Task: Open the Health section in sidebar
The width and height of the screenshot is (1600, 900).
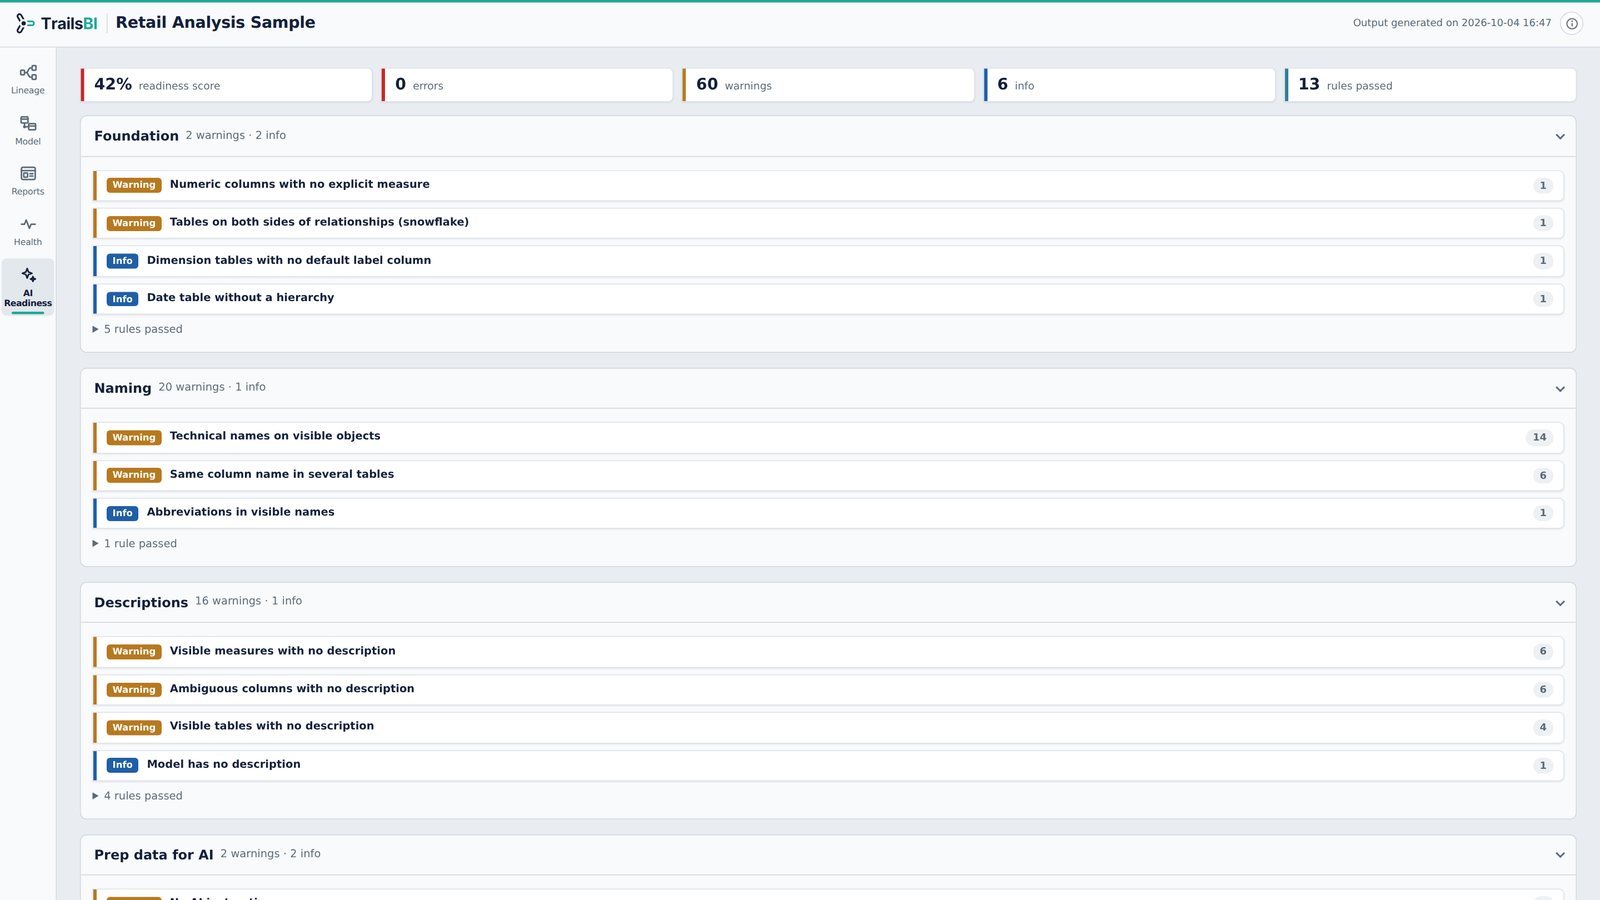Action: [x=28, y=231]
